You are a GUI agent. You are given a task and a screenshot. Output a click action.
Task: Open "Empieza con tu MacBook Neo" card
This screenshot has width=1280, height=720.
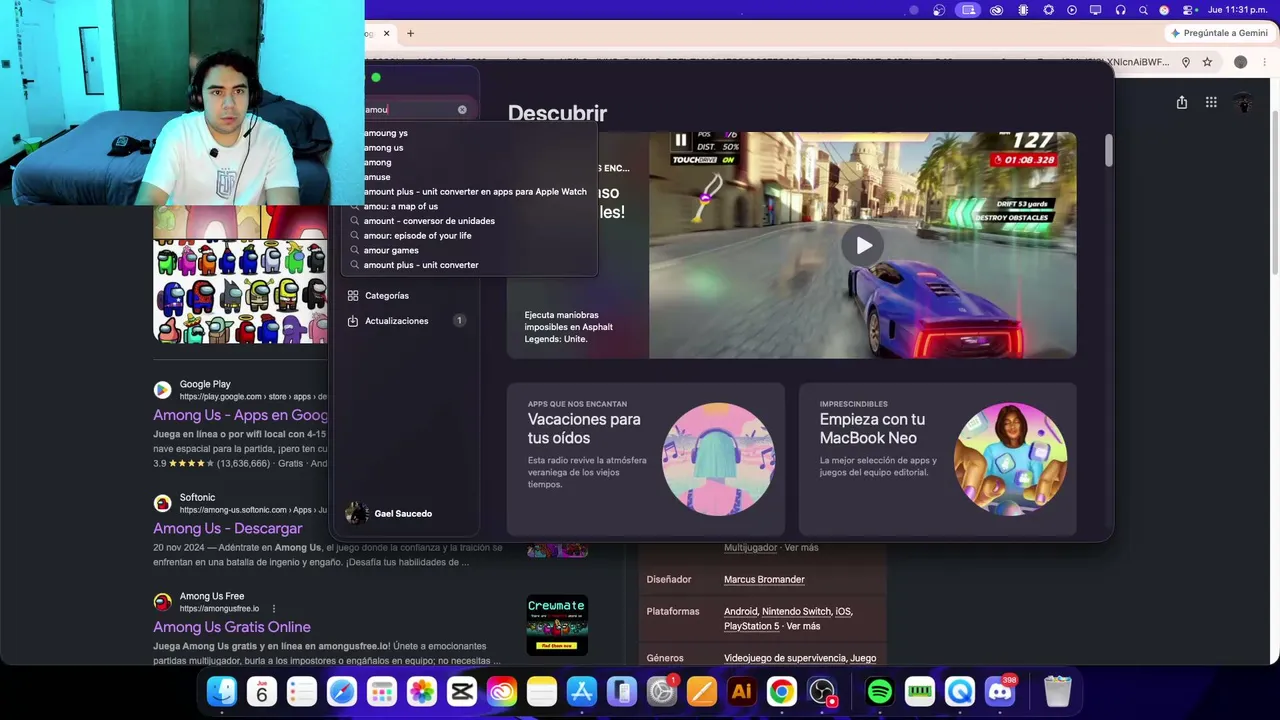coord(938,459)
